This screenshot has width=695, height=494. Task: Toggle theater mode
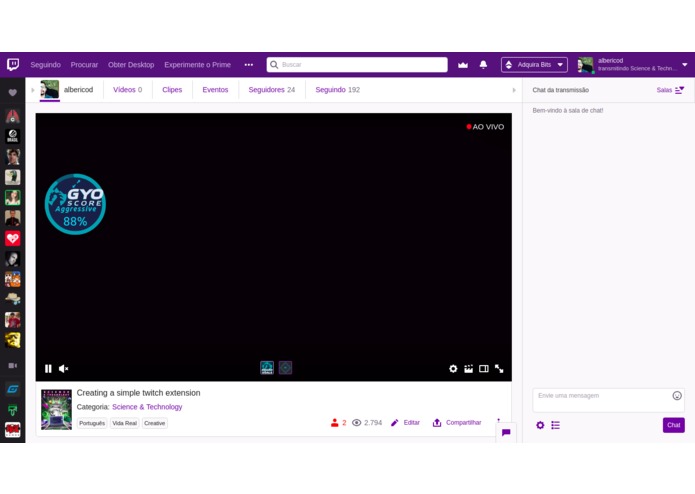(x=484, y=369)
